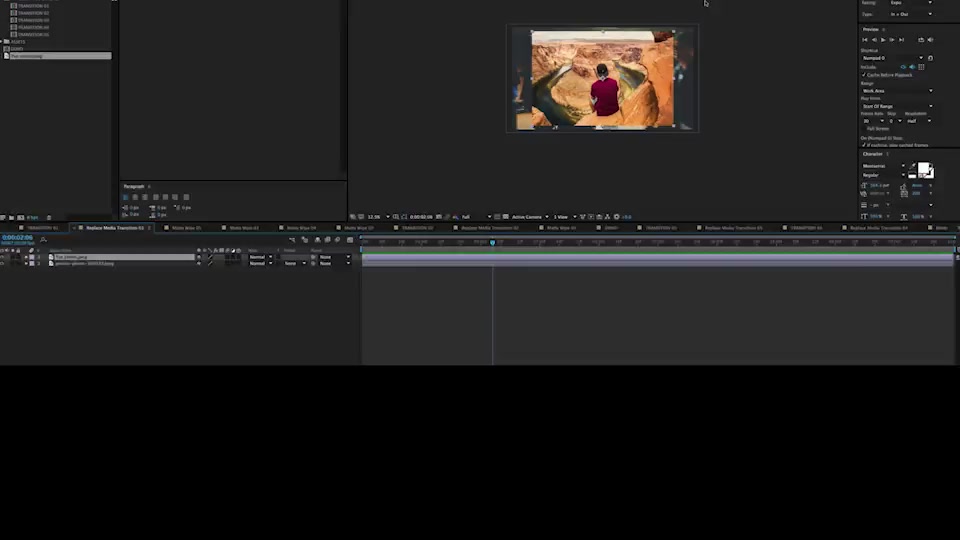Open the composition mini-flowchart icon
Image resolution: width=960 pixels, height=540 pixels.
pyautogui.click(x=292, y=240)
